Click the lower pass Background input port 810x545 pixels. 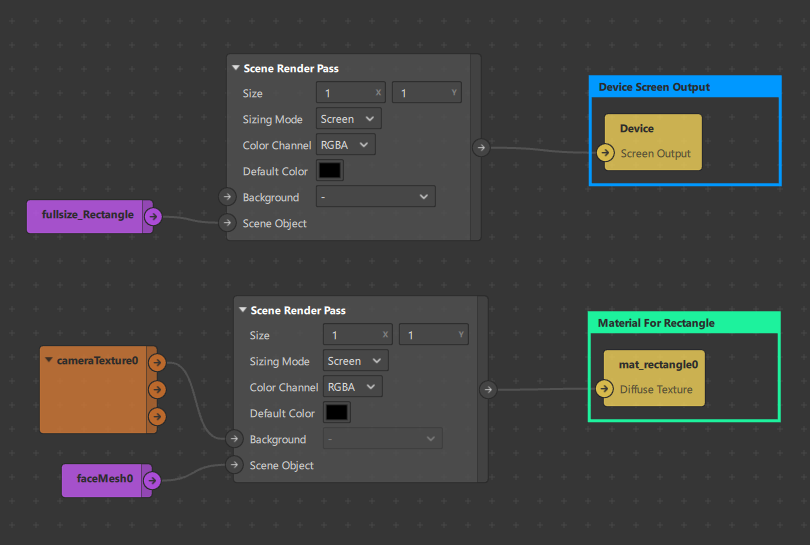234,439
